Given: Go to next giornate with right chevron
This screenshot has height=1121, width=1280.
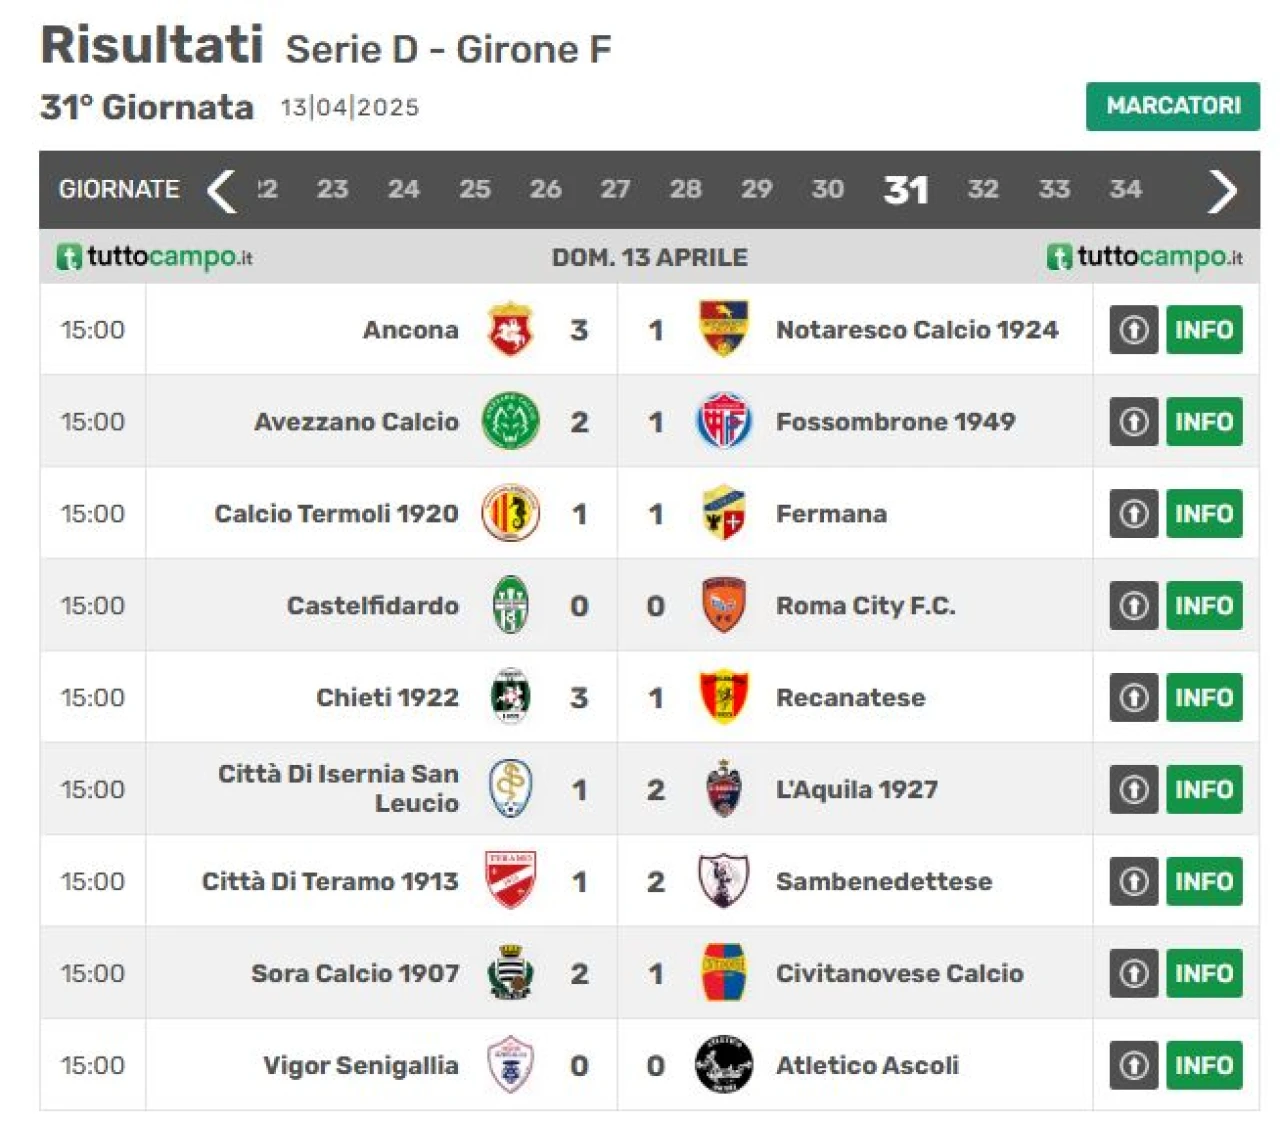Looking at the screenshot, I should point(1222,190).
